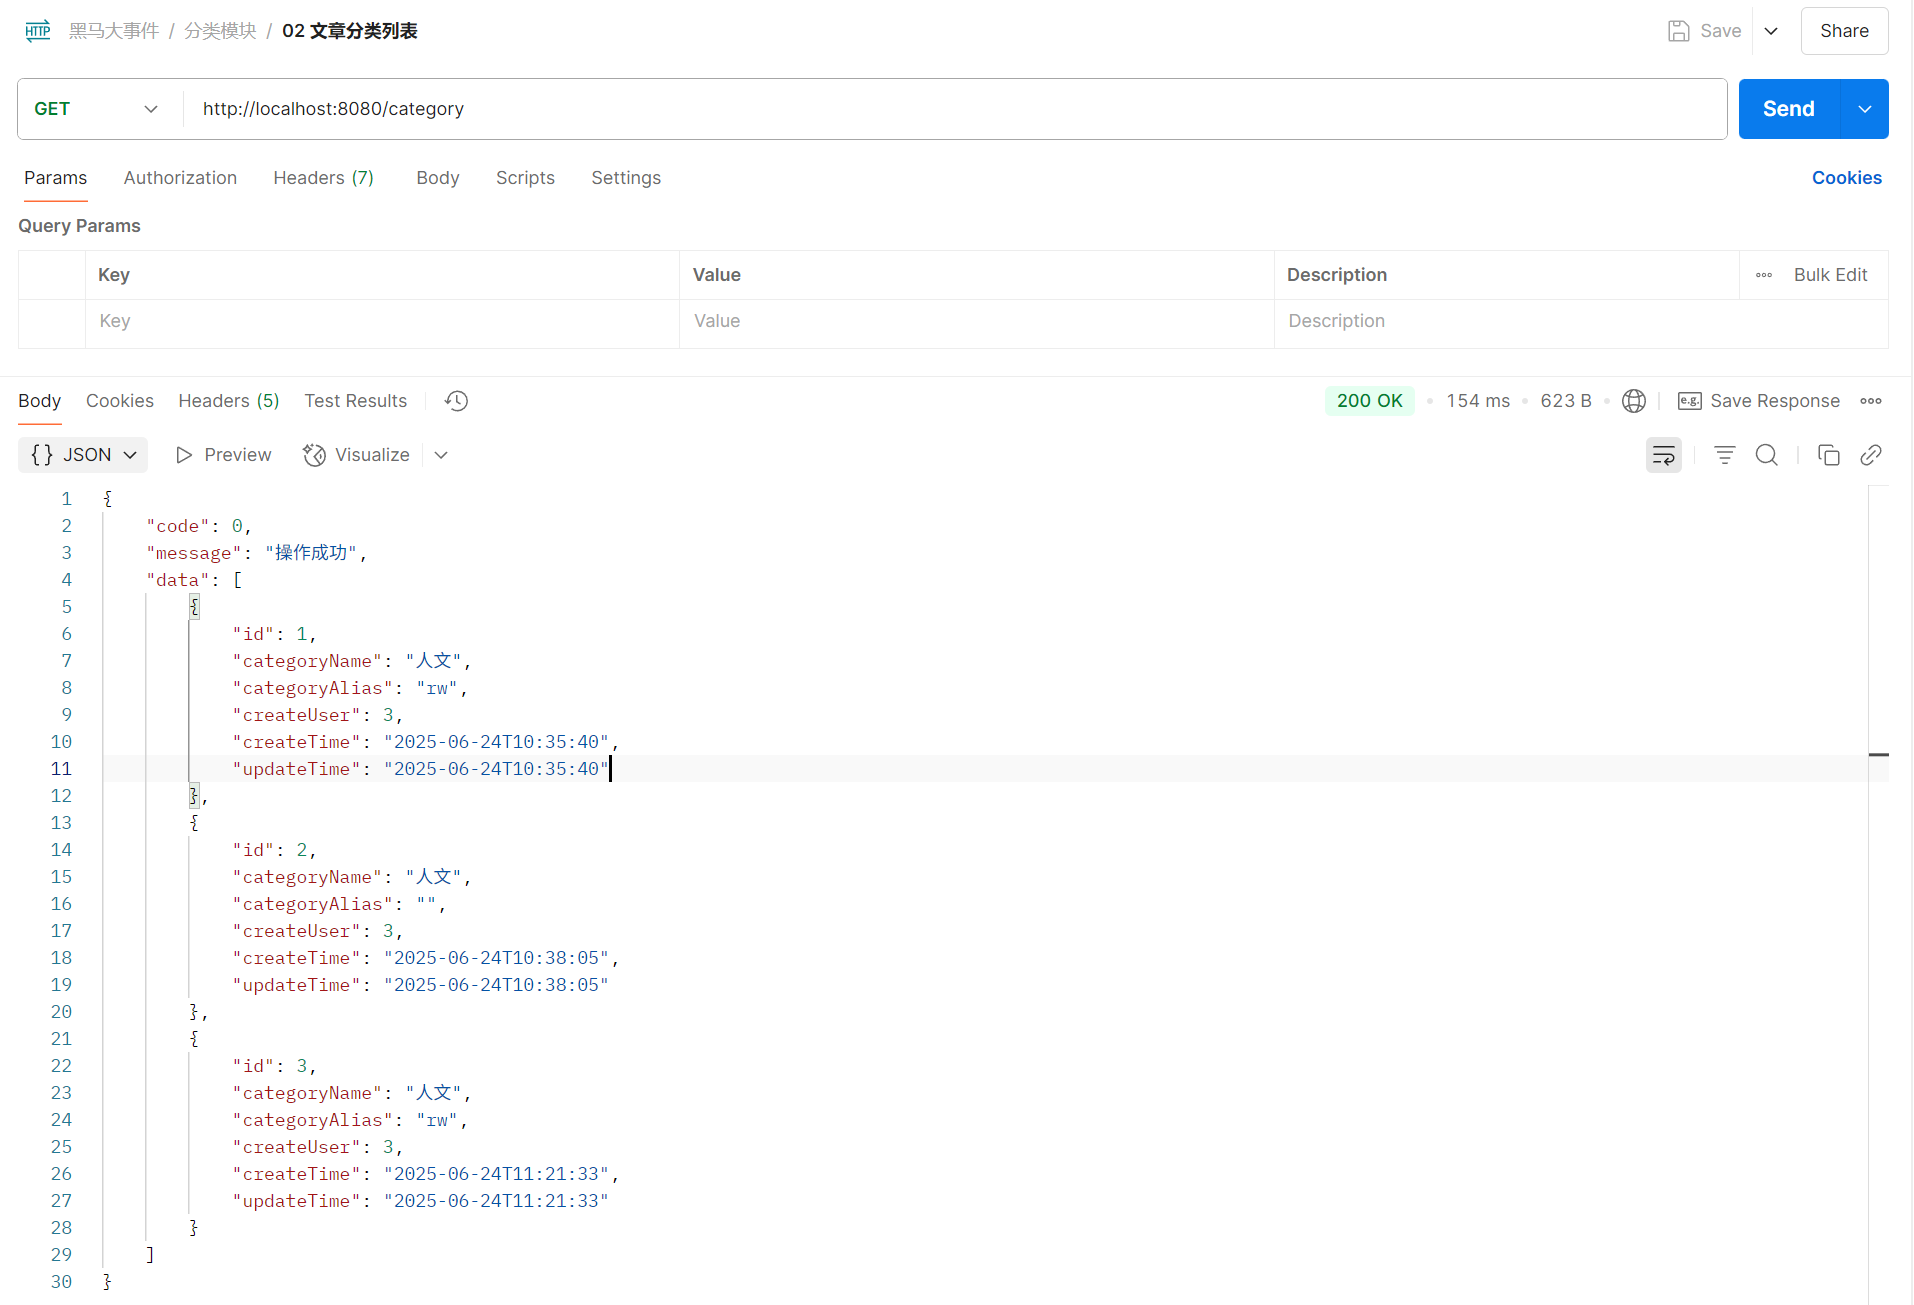
Task: Click the word wrap icon in response toolbar
Action: click(1663, 455)
